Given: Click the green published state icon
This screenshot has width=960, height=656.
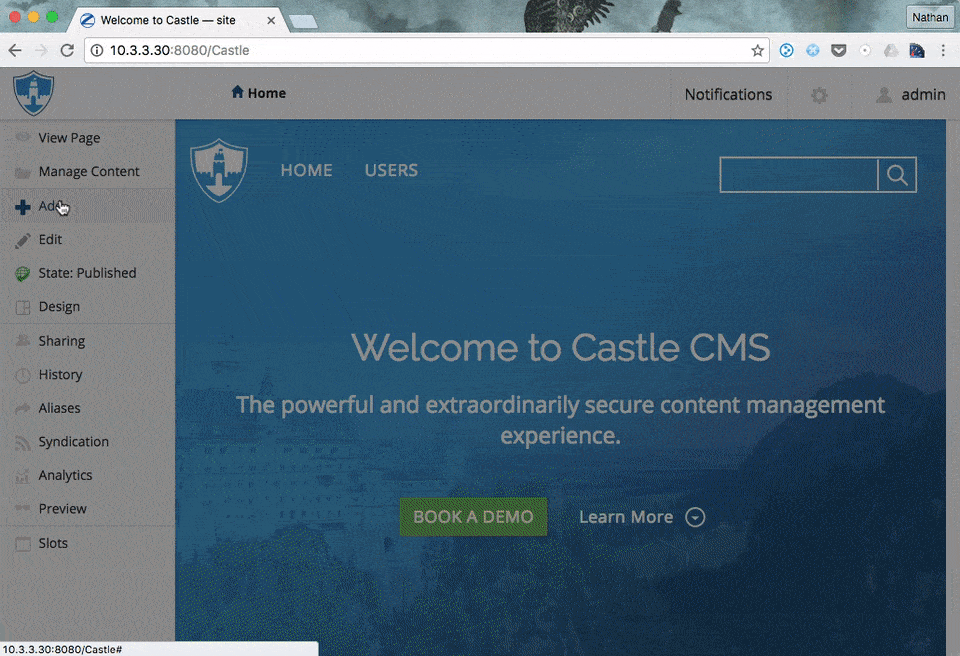Looking at the screenshot, I should click(x=23, y=274).
